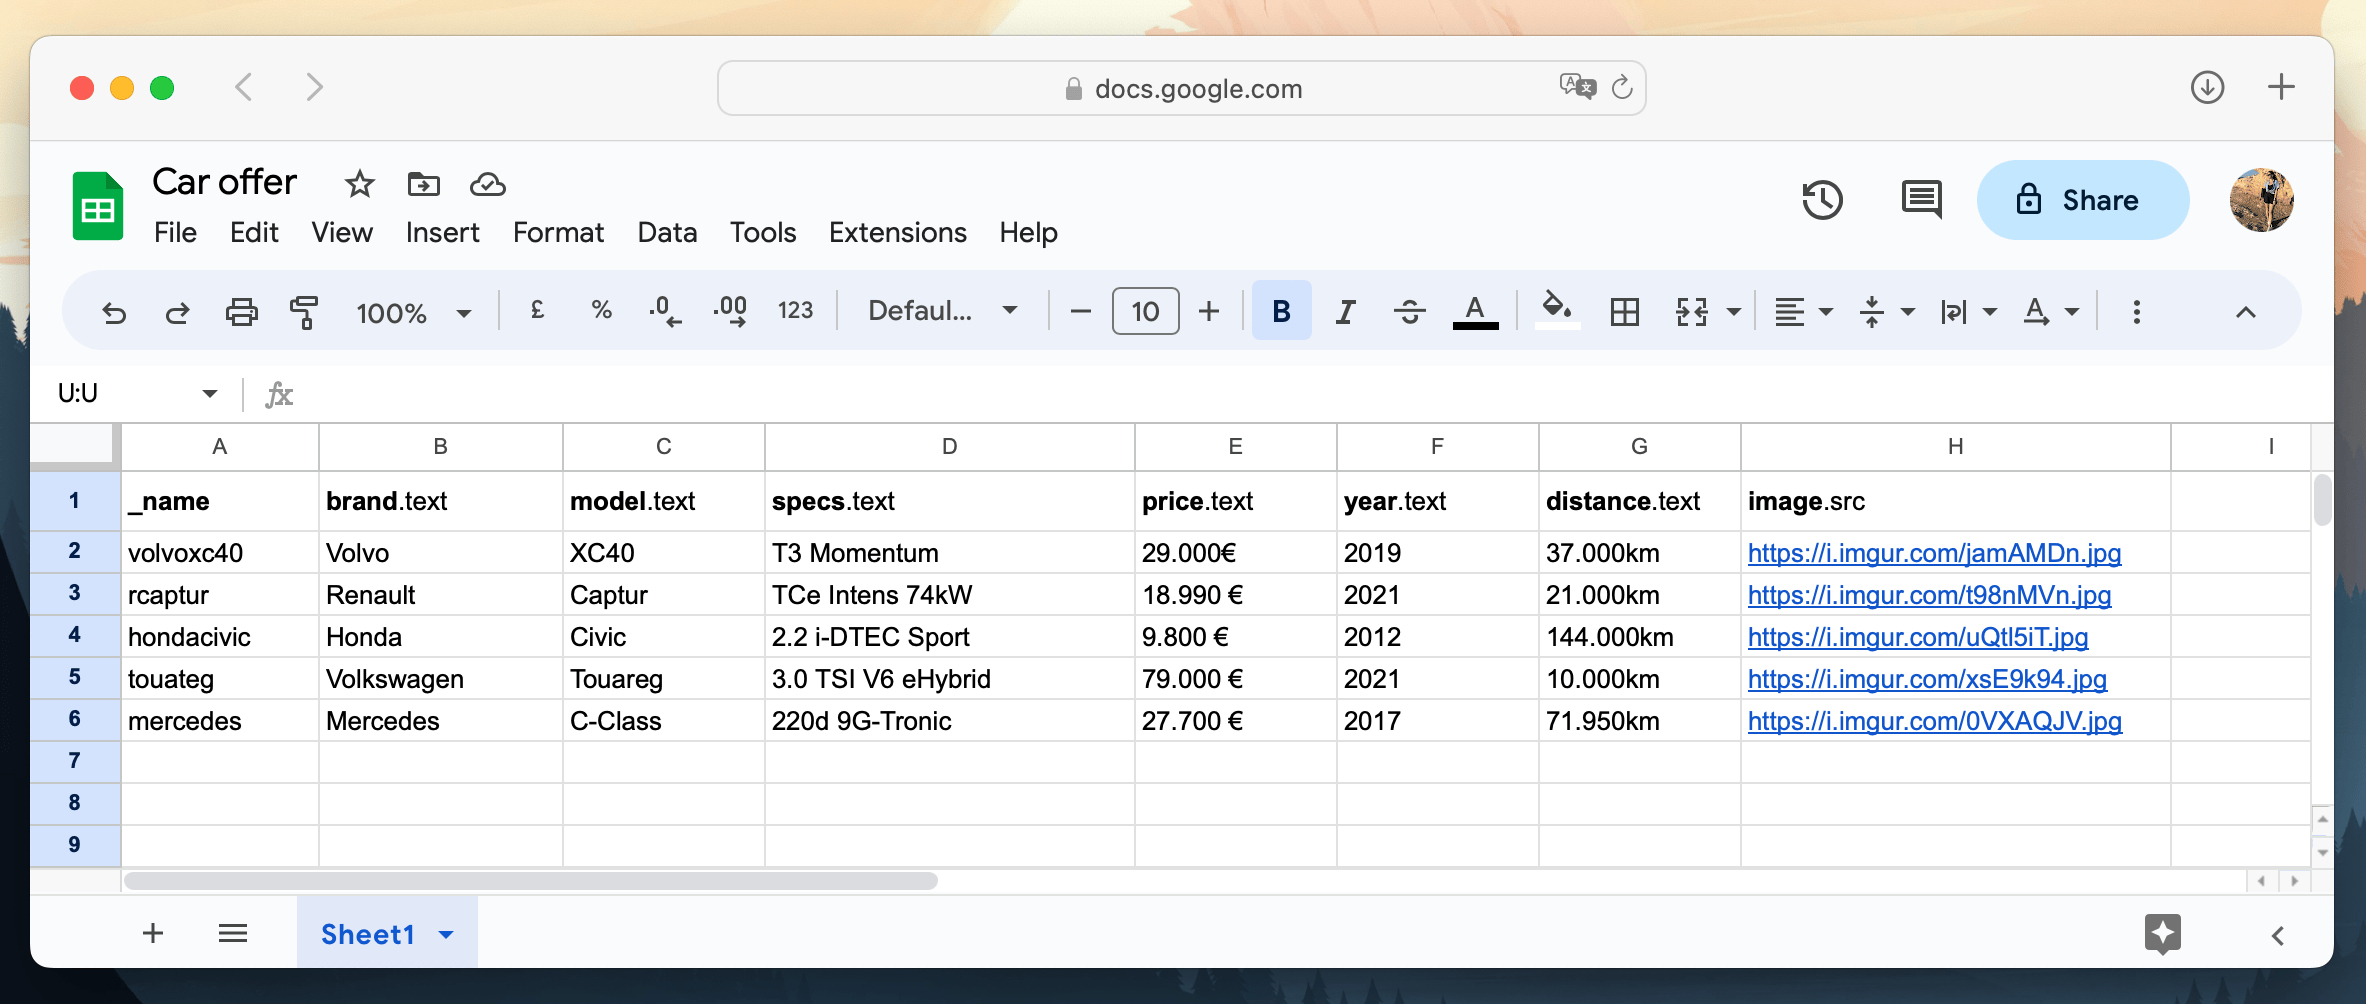Open the Tools menu
2366x1004 pixels.
(x=762, y=233)
